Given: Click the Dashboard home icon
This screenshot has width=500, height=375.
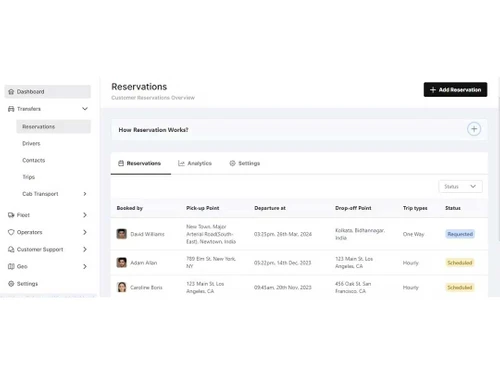Looking at the screenshot, I should click(11, 92).
